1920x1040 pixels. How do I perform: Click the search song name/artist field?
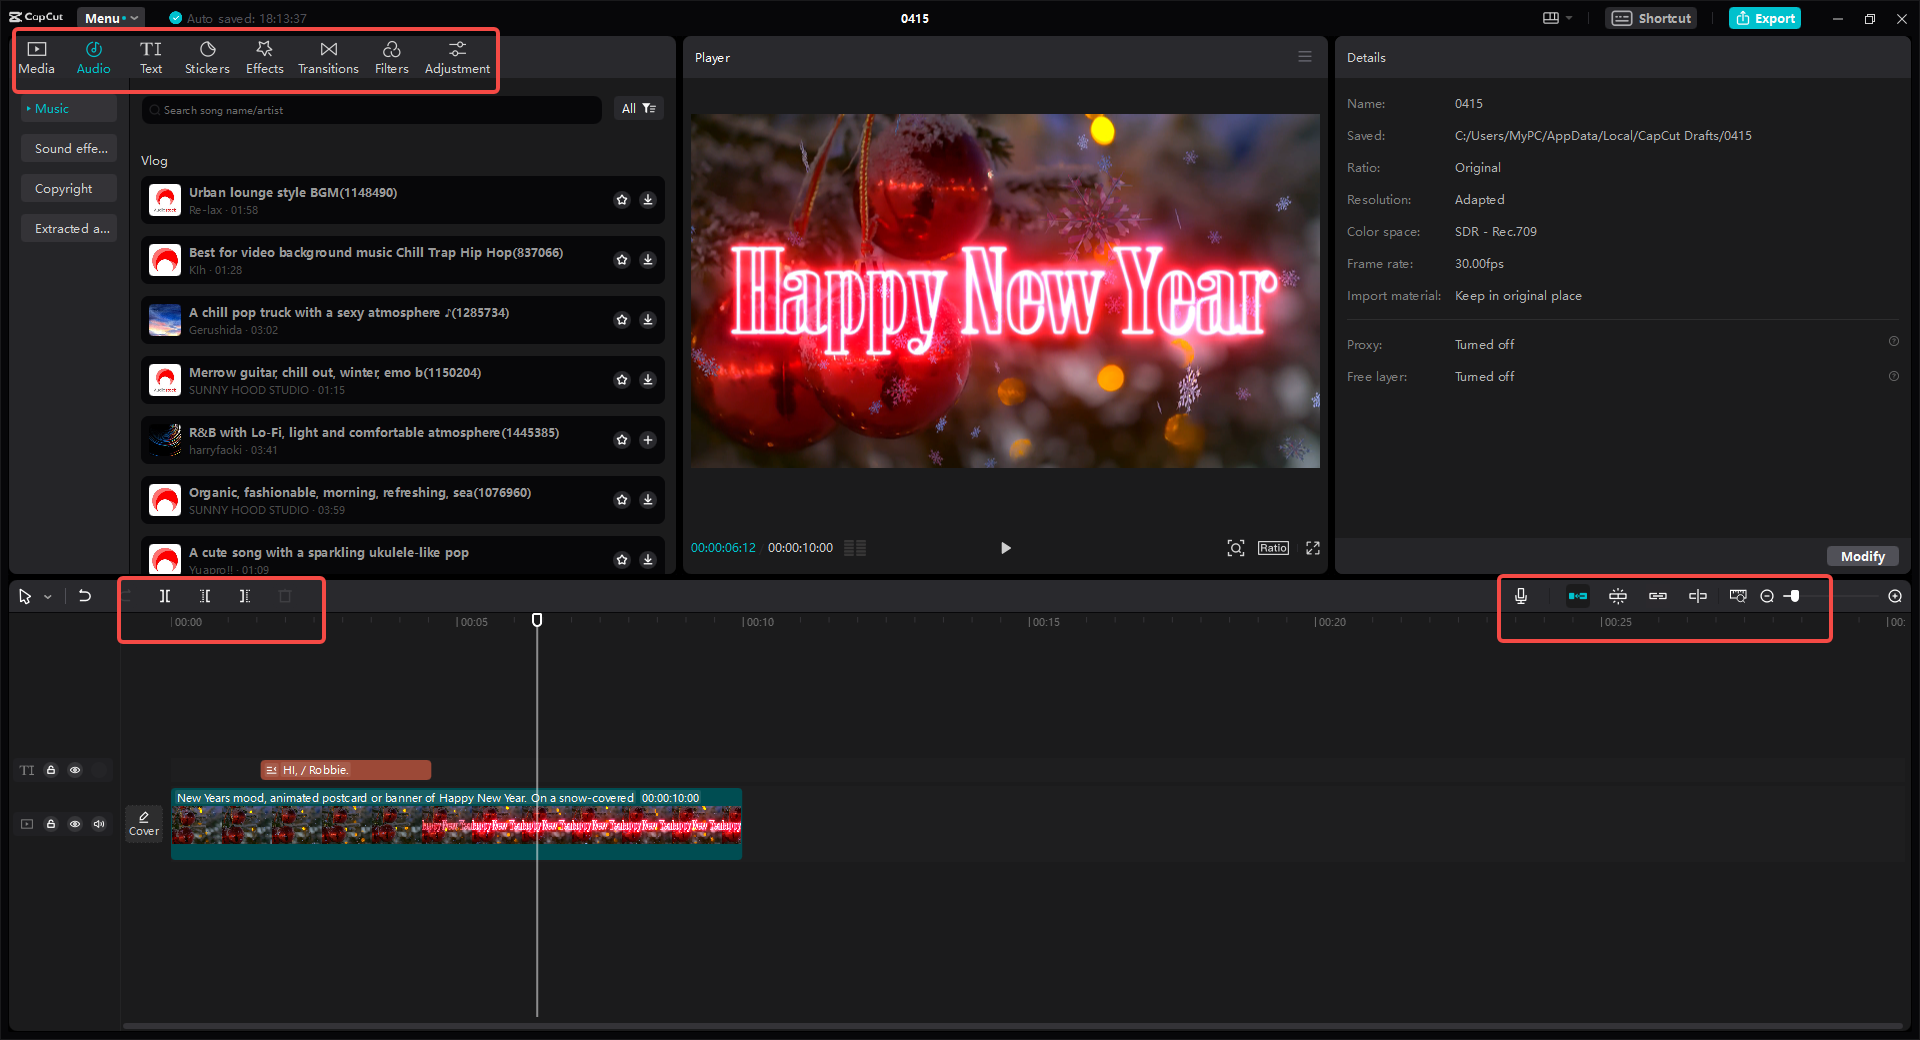click(x=370, y=110)
